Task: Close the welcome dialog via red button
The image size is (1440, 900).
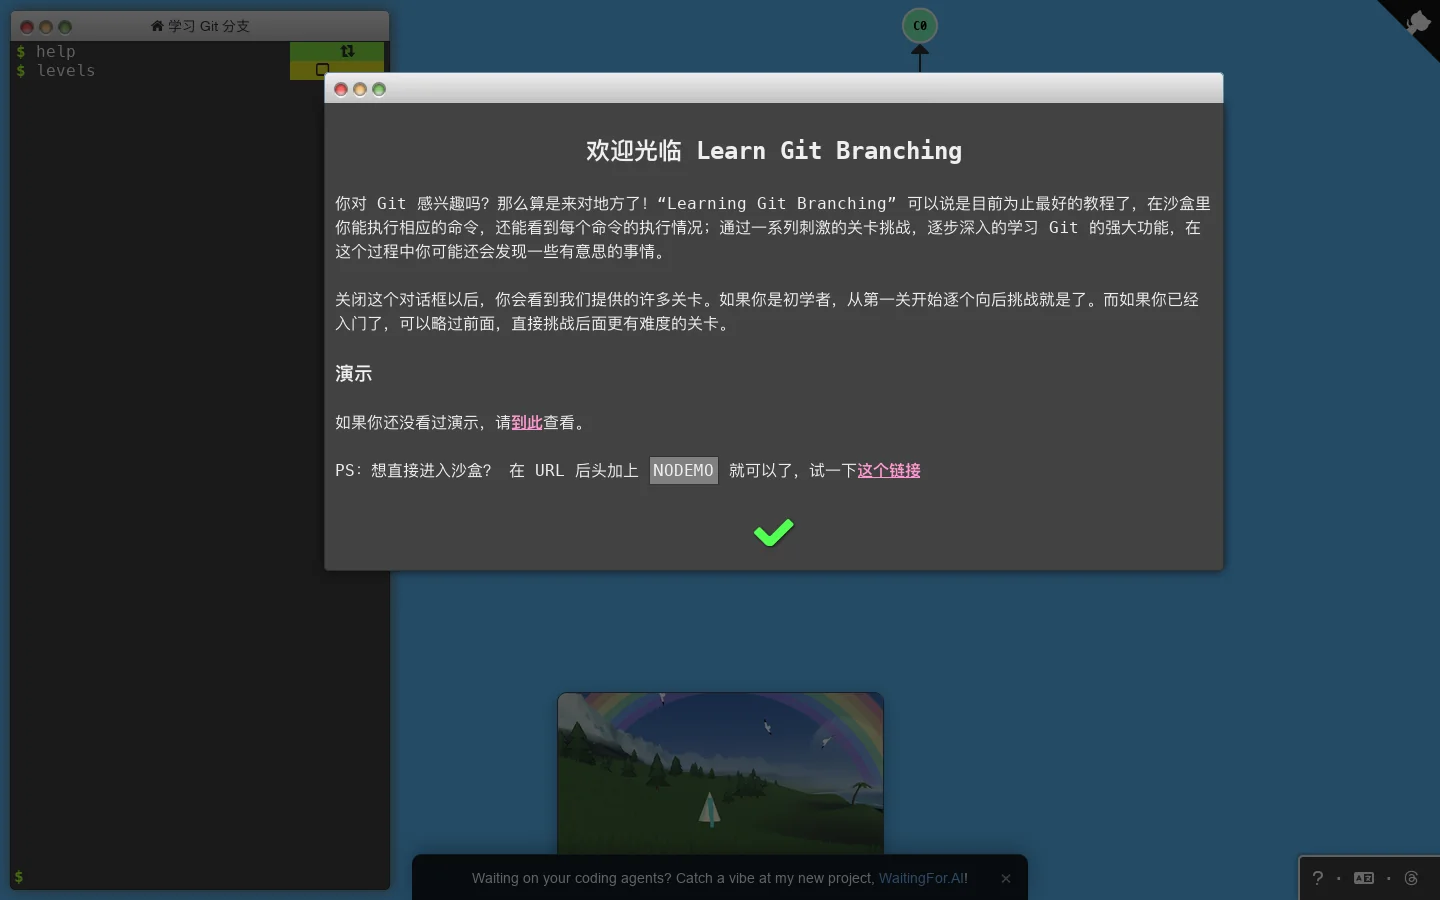Action: [341, 89]
